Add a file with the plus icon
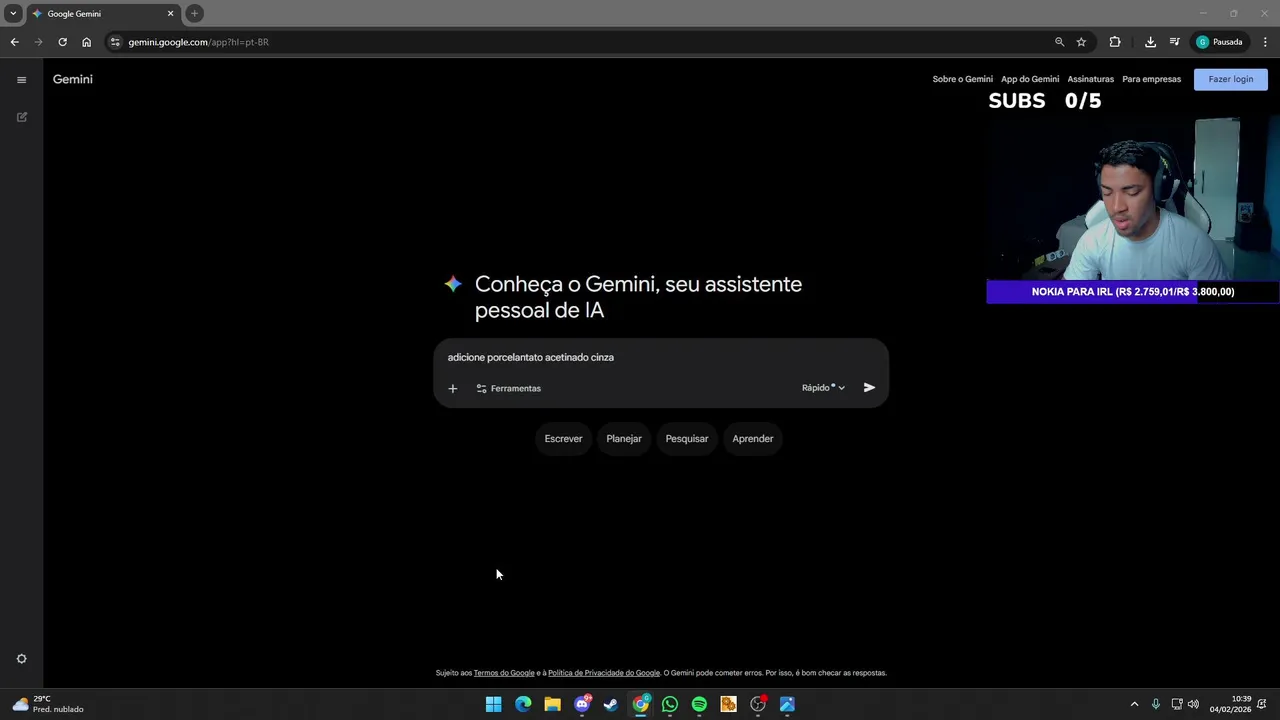 pyautogui.click(x=453, y=388)
